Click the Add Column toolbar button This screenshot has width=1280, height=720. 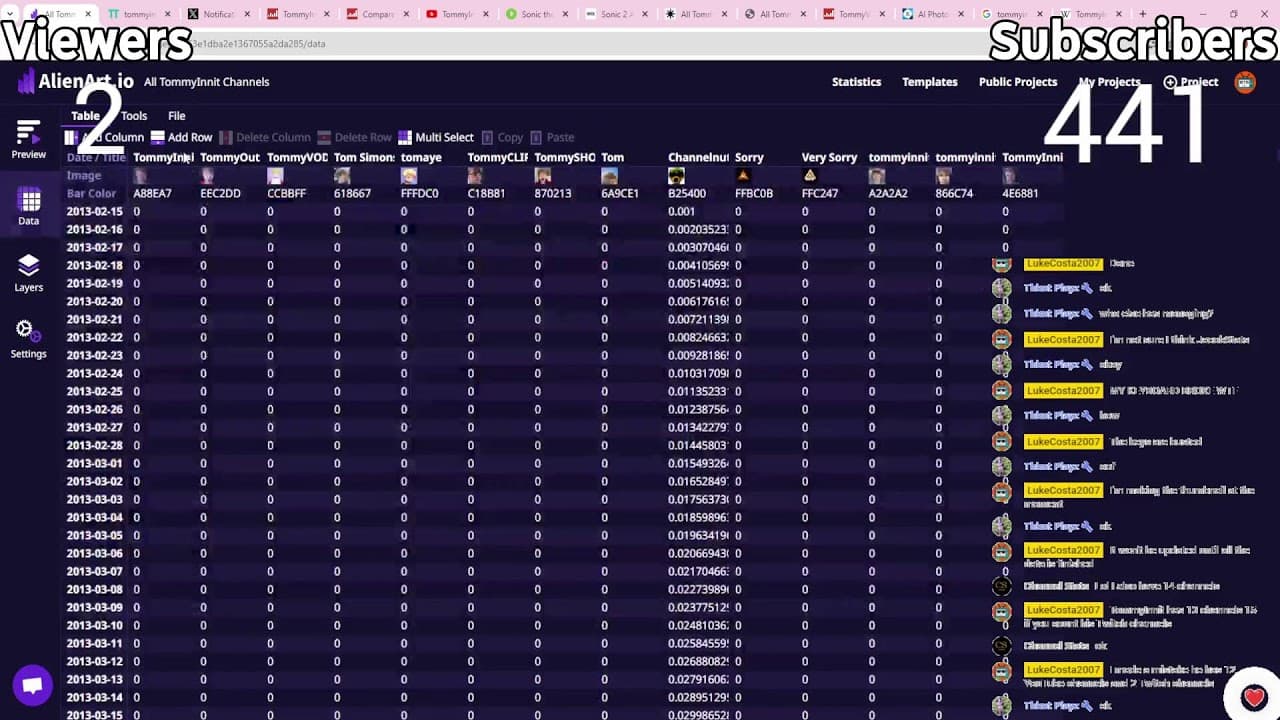coord(105,137)
